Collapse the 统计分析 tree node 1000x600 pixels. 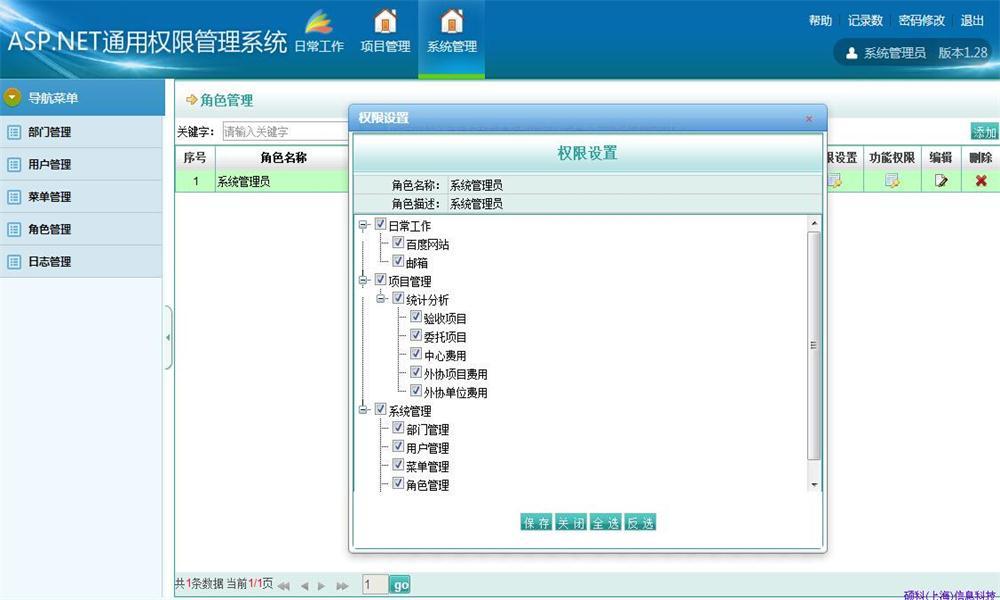point(381,298)
